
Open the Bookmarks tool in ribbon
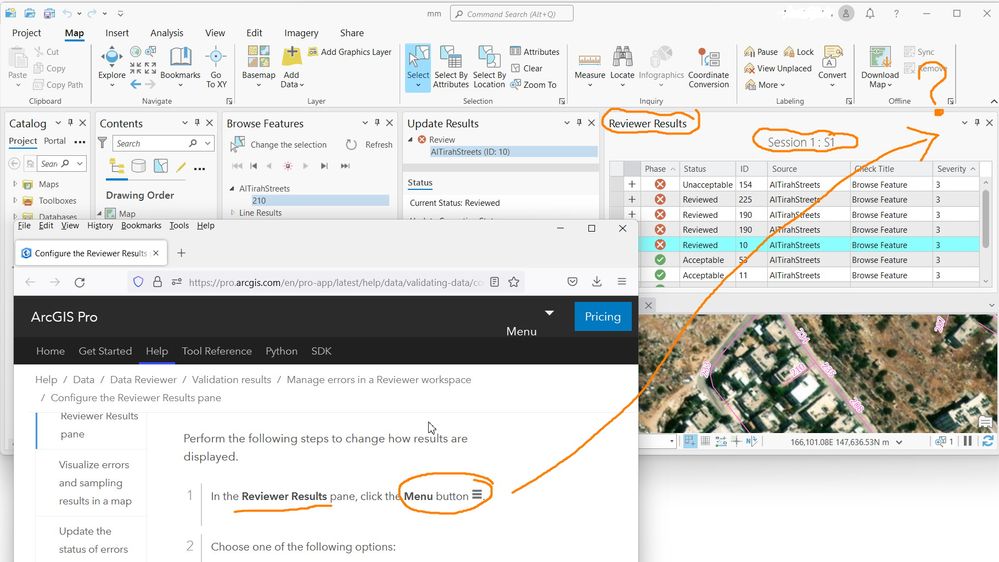180,66
